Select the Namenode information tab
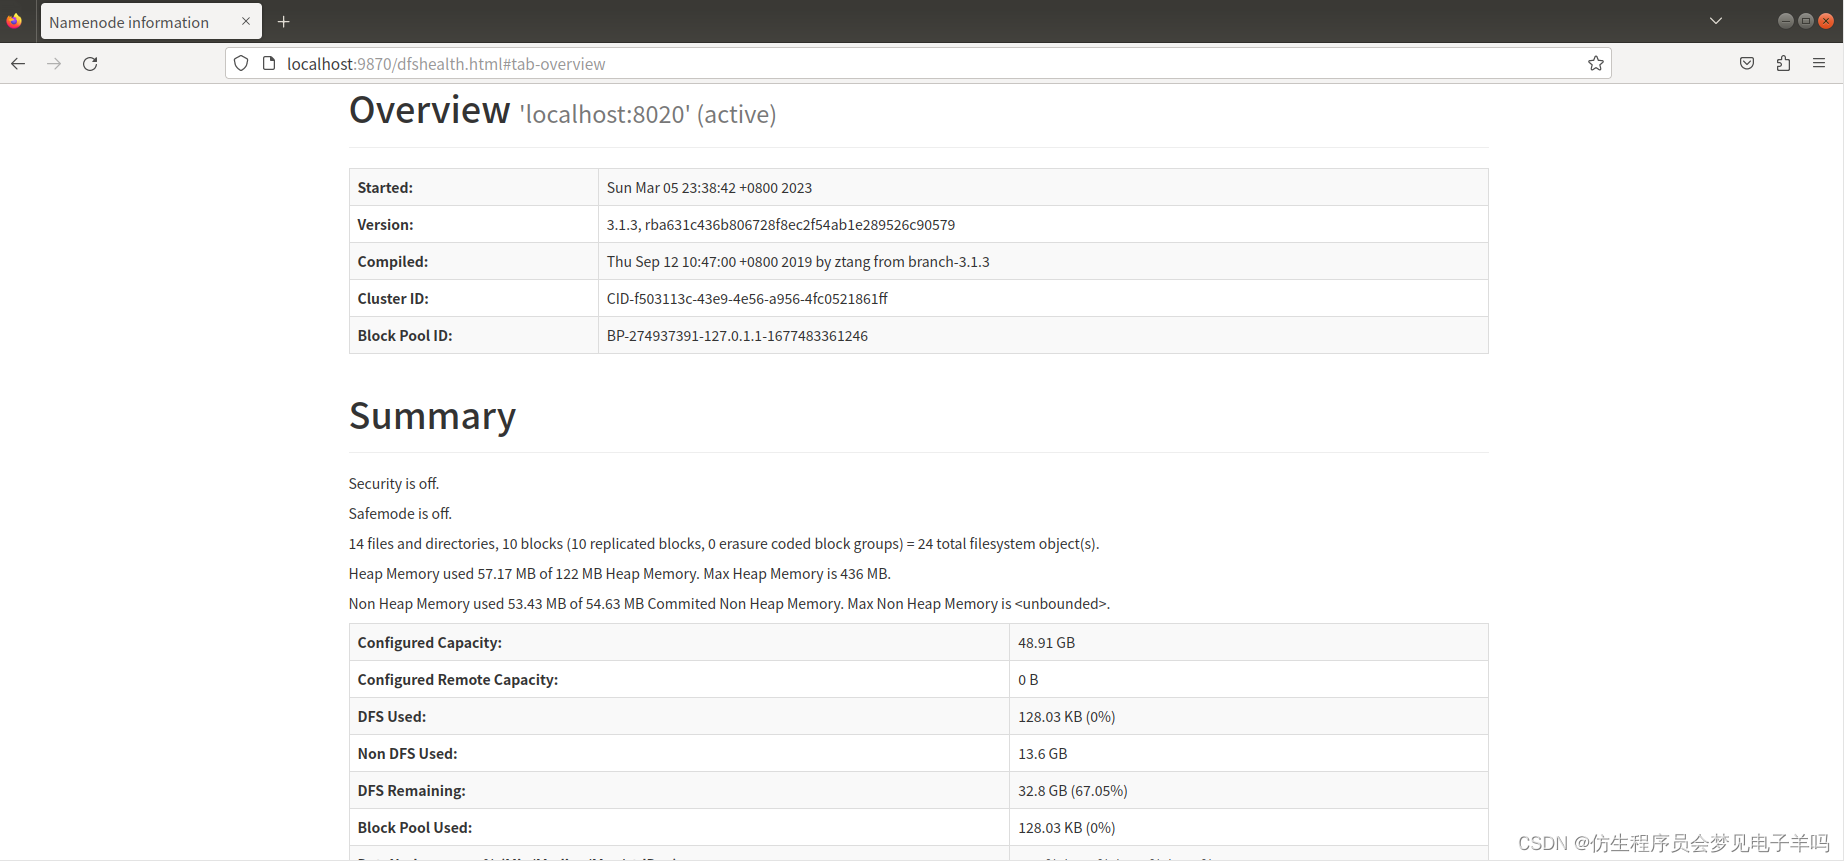The height and width of the screenshot is (862, 1845). (151, 21)
